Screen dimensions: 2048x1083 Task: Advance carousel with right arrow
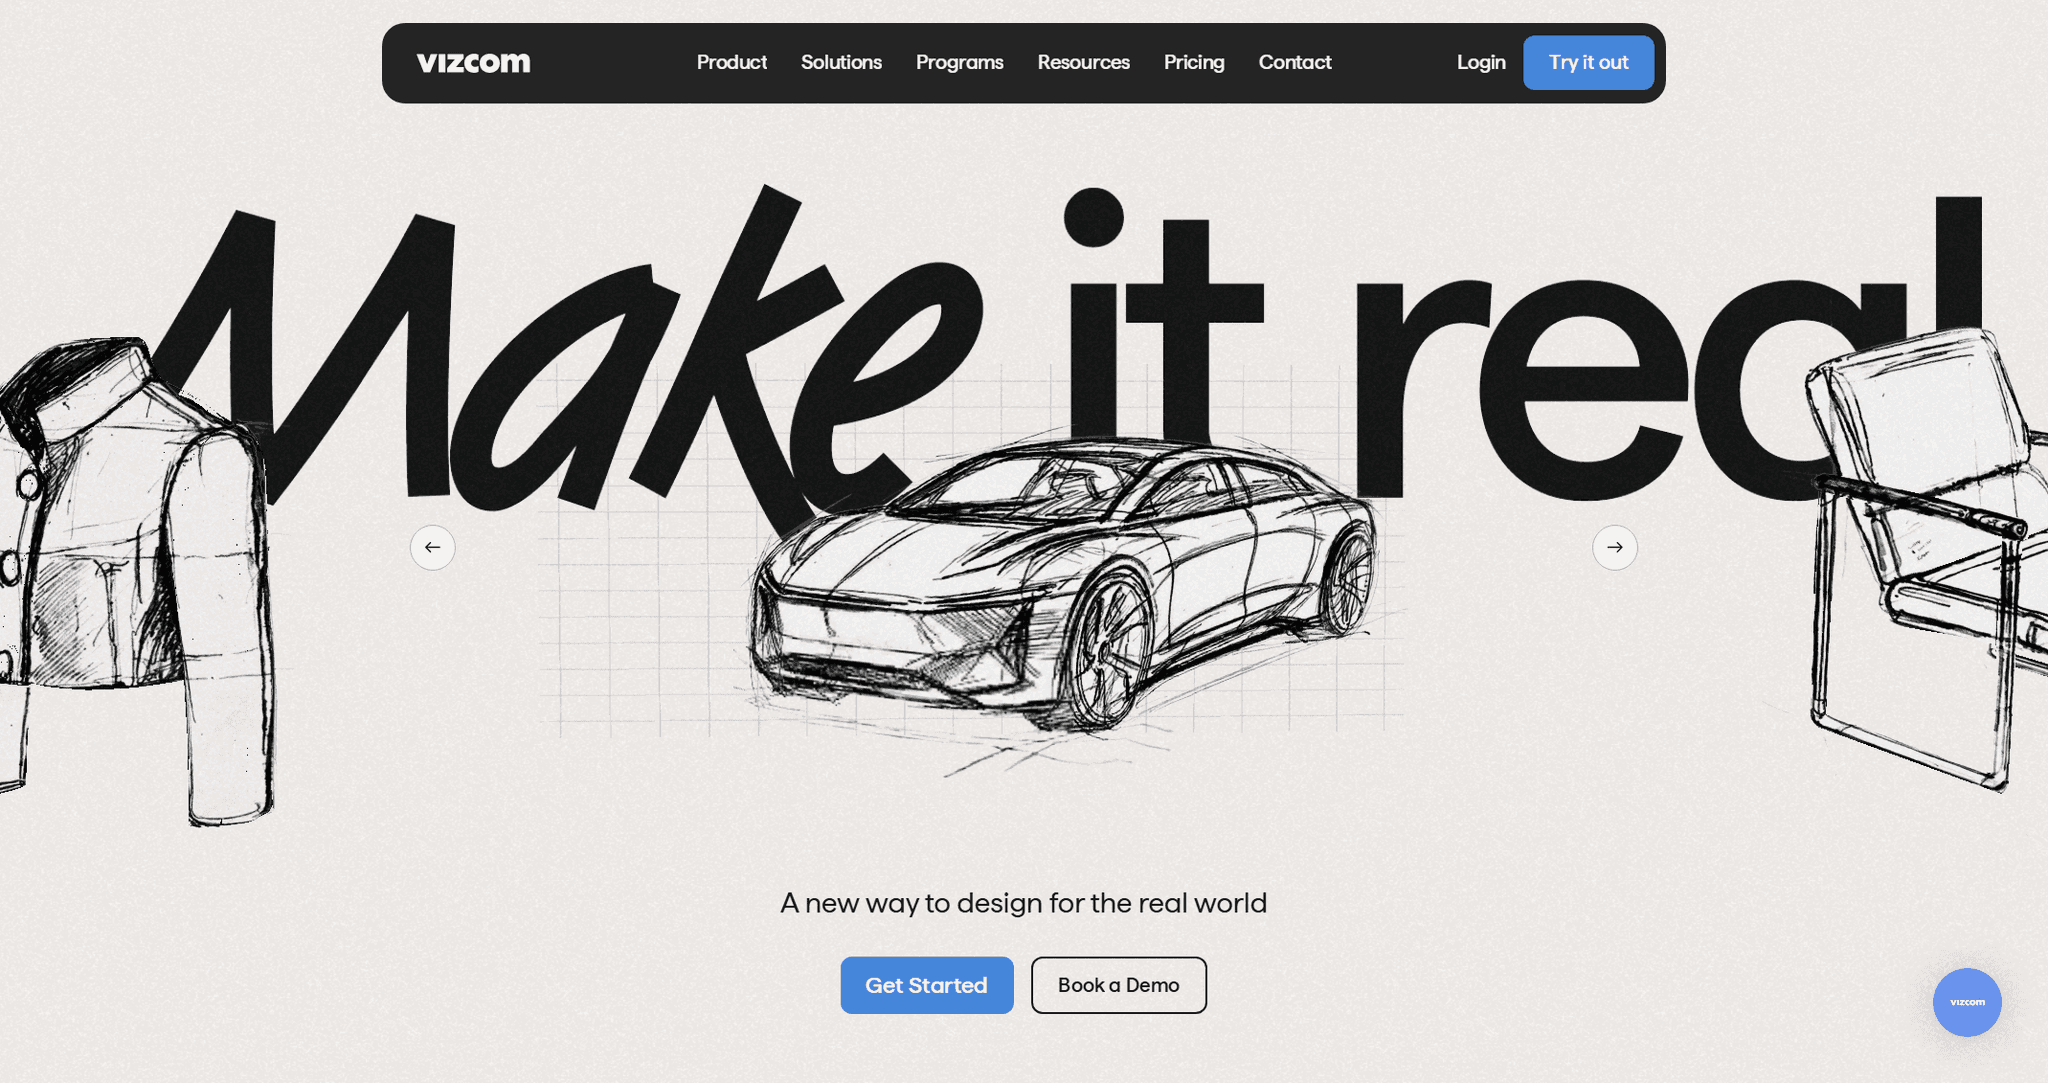(1614, 547)
